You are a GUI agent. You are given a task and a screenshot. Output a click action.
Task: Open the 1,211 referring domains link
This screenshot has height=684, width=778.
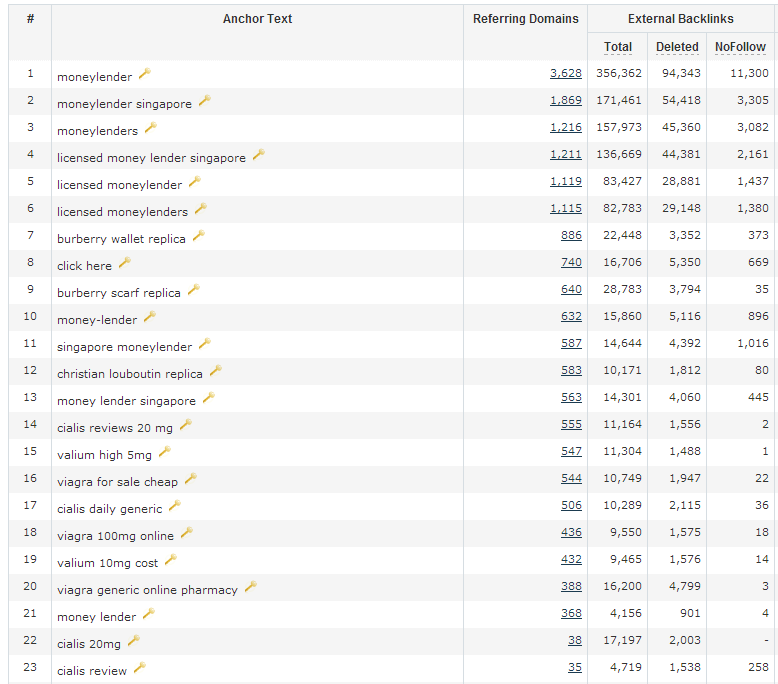tap(566, 154)
